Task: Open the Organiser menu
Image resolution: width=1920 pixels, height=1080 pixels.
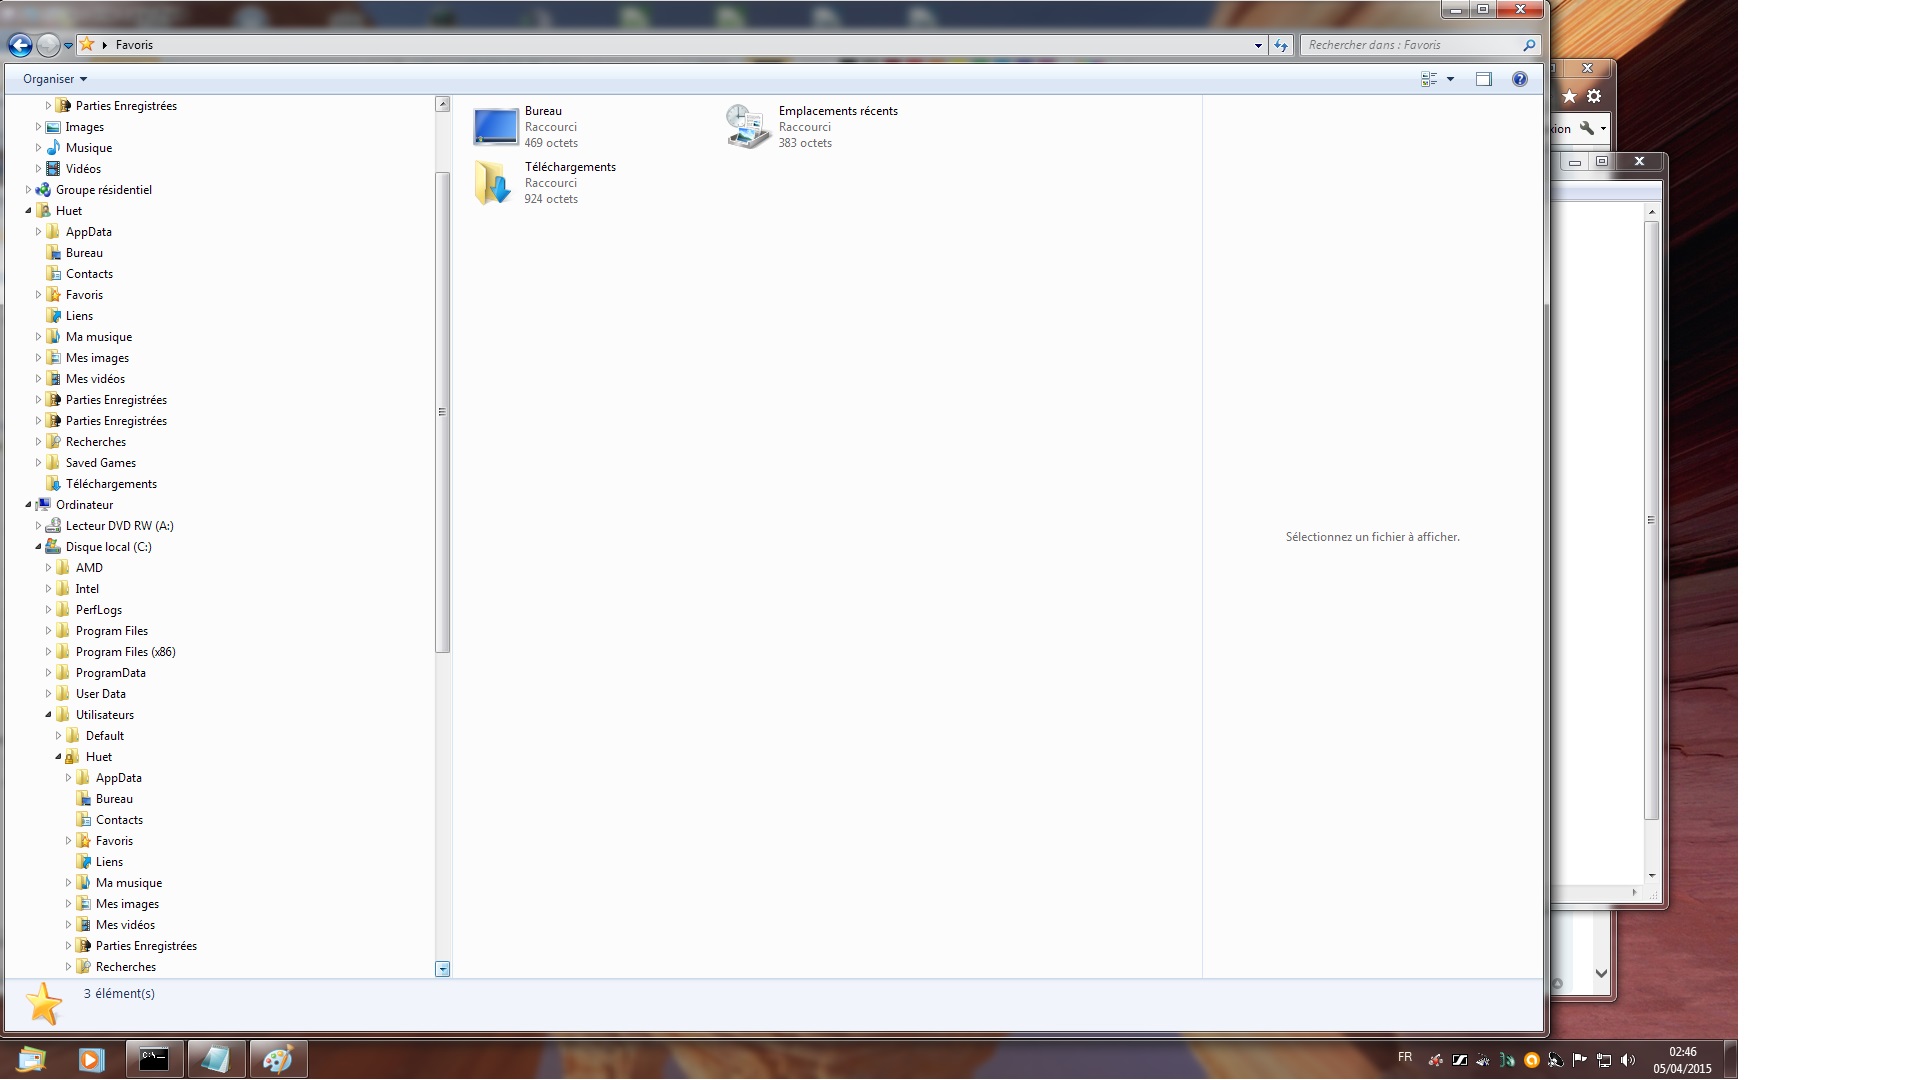Action: [x=55, y=79]
